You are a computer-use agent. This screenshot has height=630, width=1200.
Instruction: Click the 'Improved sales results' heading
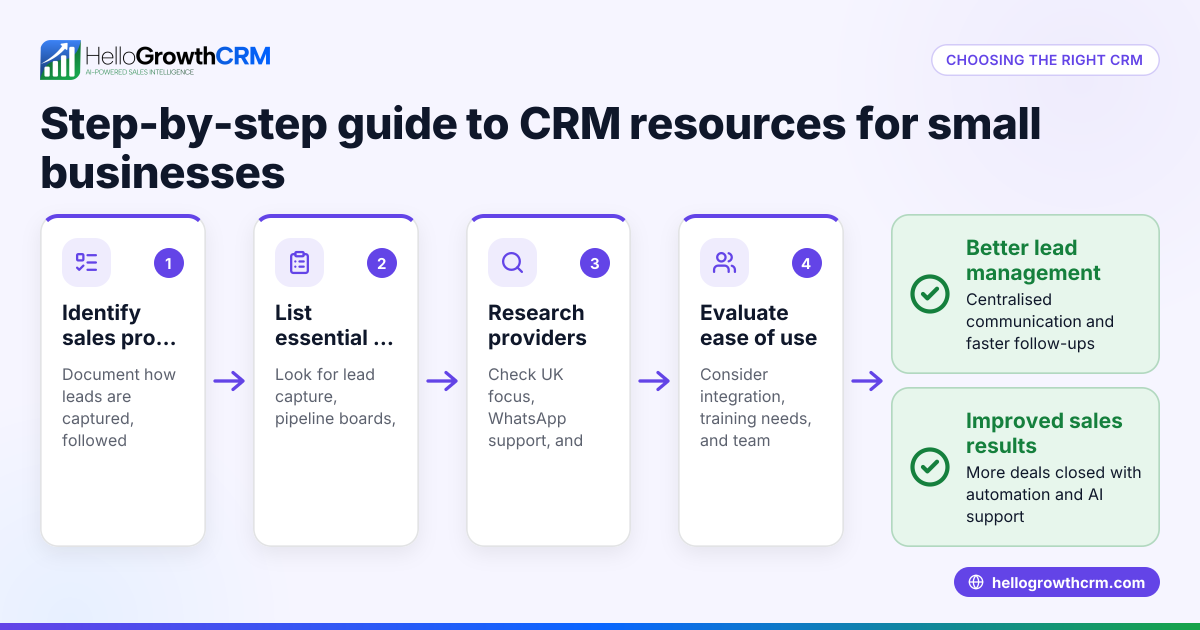[x=1044, y=433]
